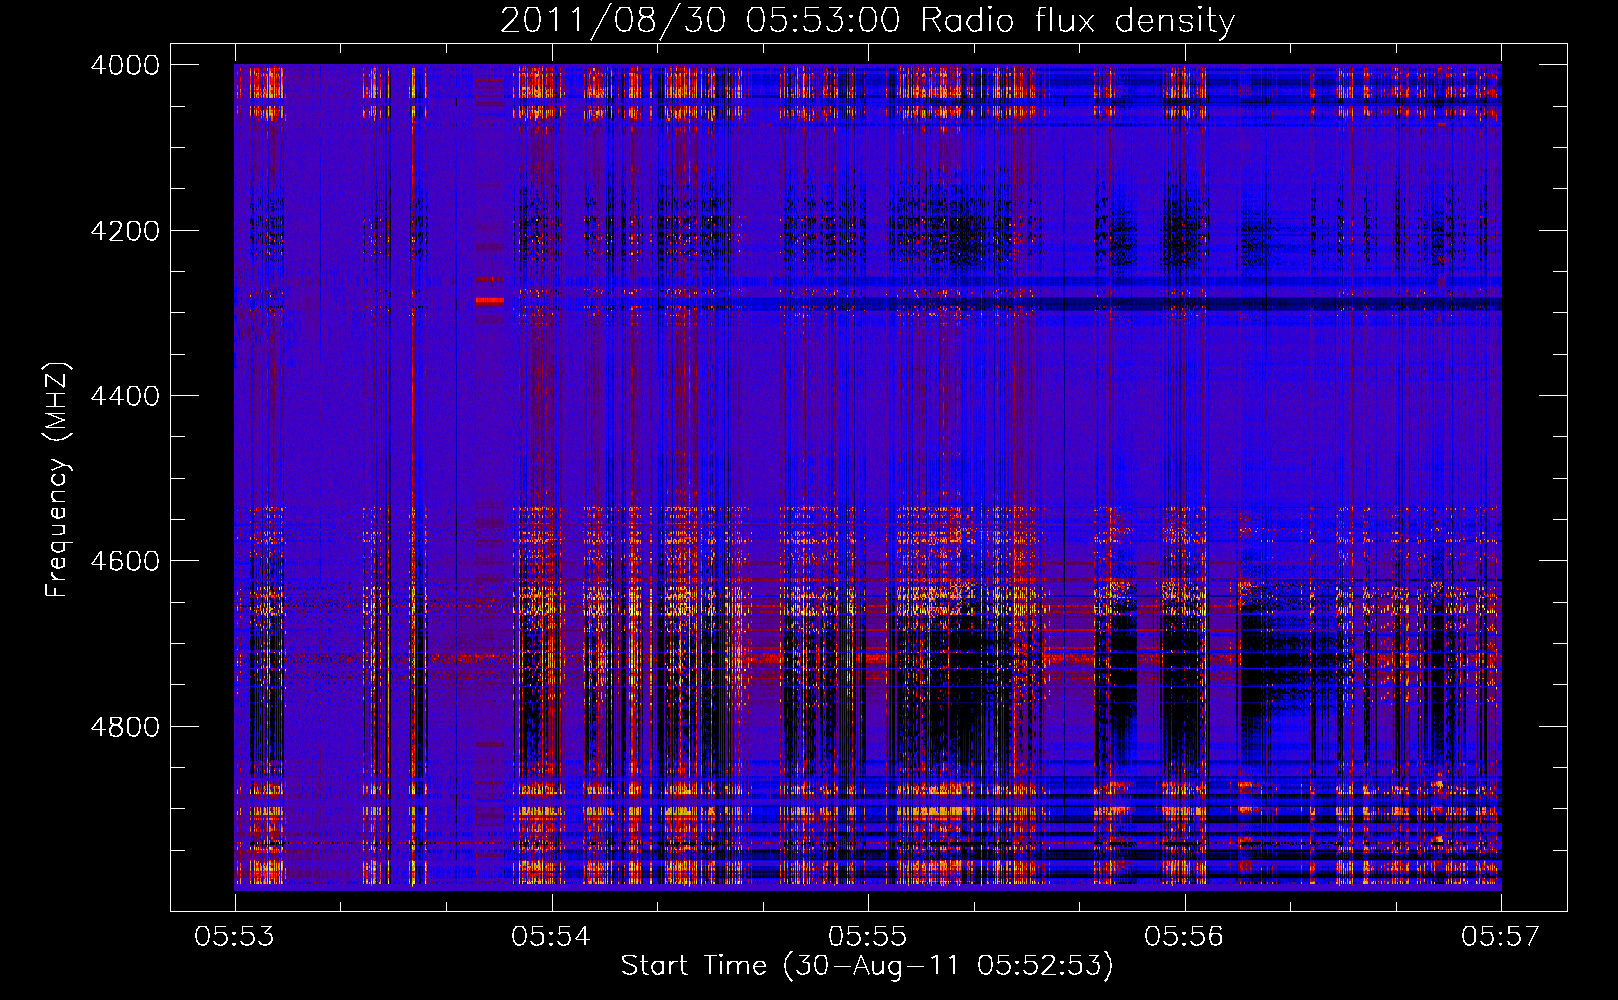Click the 4400 frequency axis label
This screenshot has width=1618, height=1000.
pyautogui.click(x=125, y=396)
